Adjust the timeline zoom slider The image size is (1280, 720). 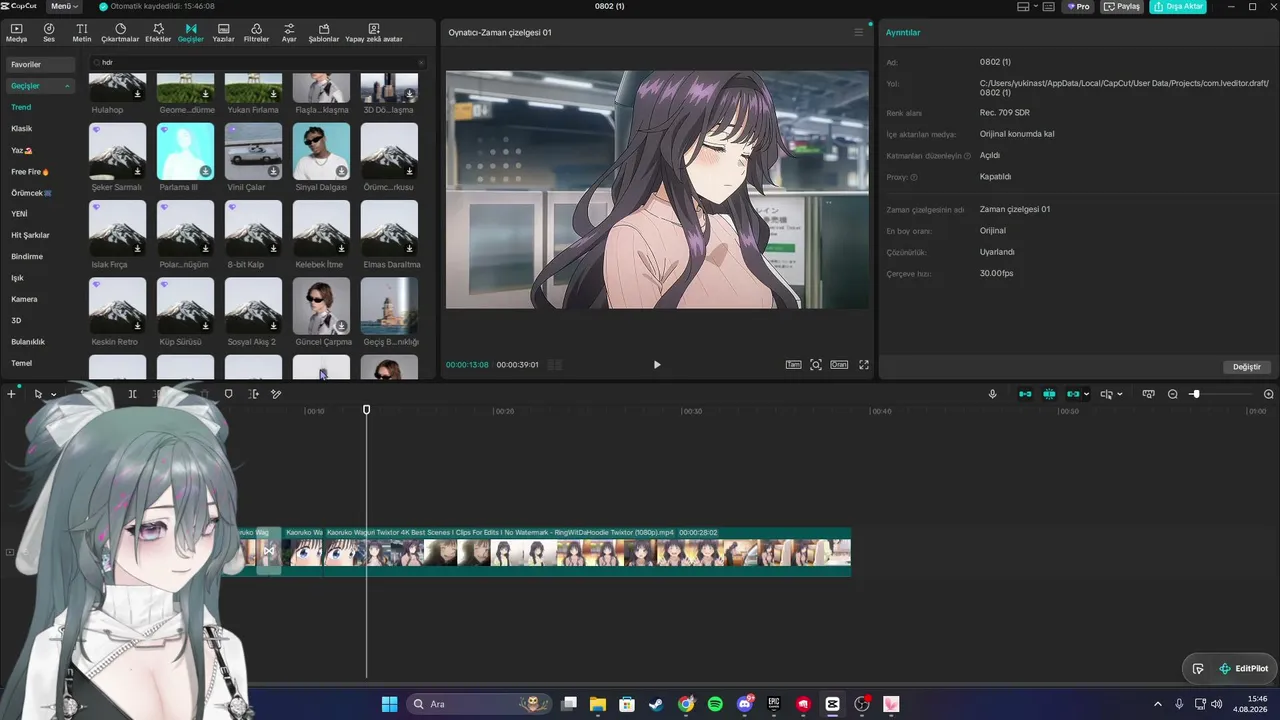point(1195,394)
